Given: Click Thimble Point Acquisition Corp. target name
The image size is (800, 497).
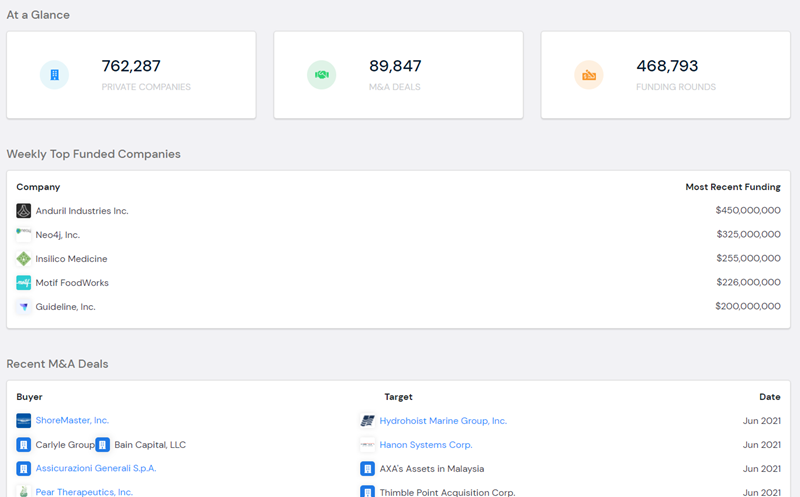Looking at the screenshot, I should [x=447, y=492].
